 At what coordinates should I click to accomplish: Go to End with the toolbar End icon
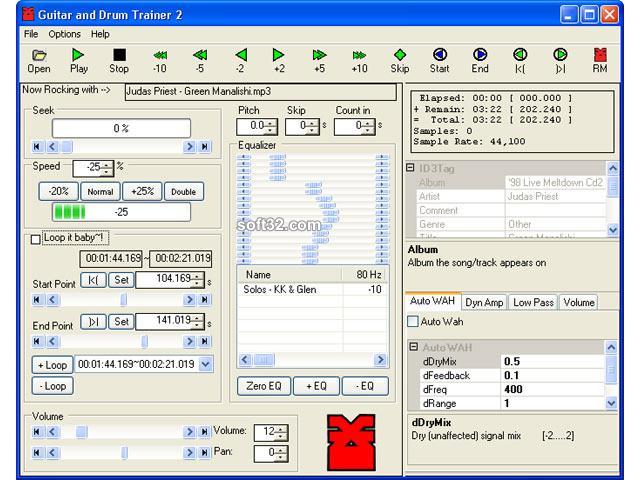tap(480, 61)
